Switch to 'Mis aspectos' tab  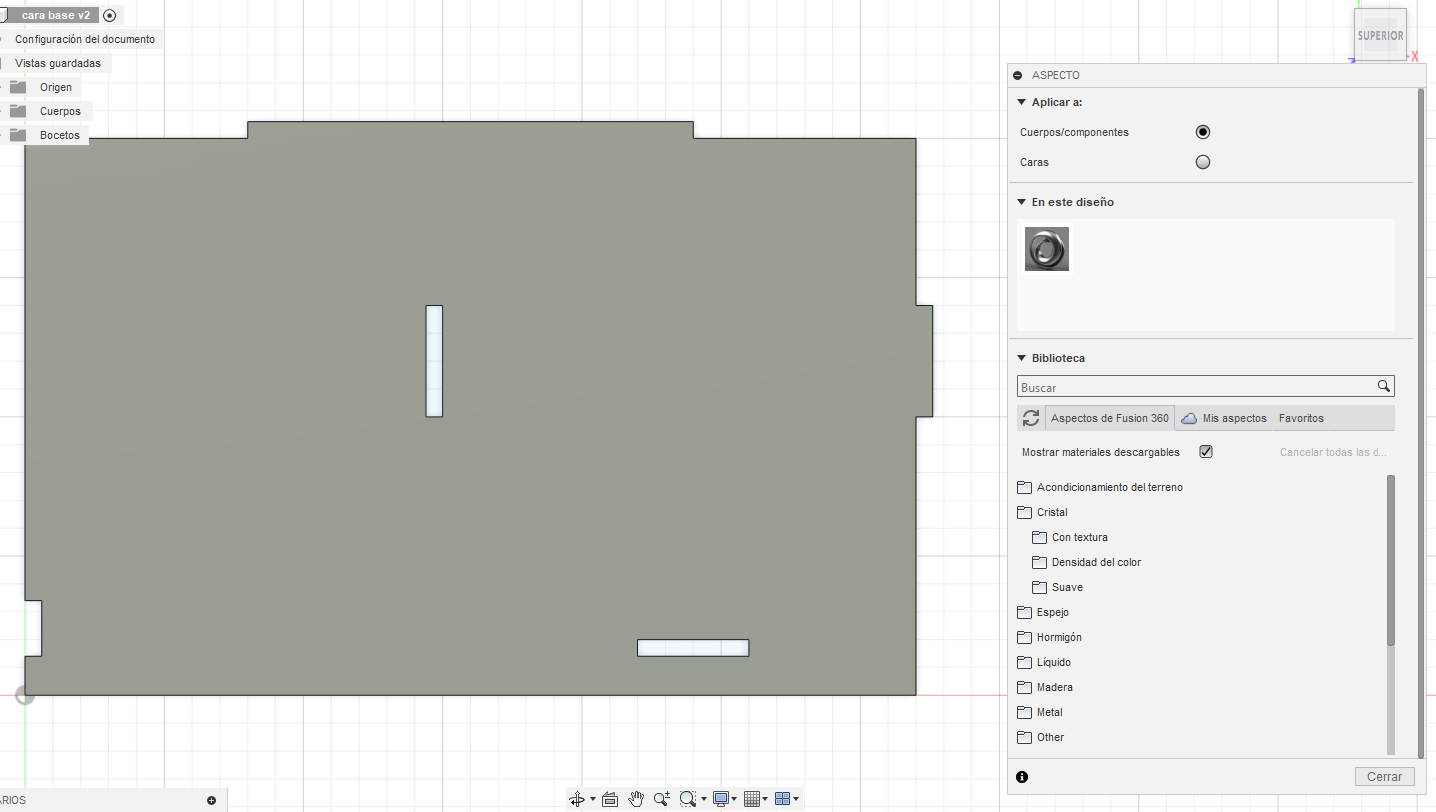tap(1224, 418)
